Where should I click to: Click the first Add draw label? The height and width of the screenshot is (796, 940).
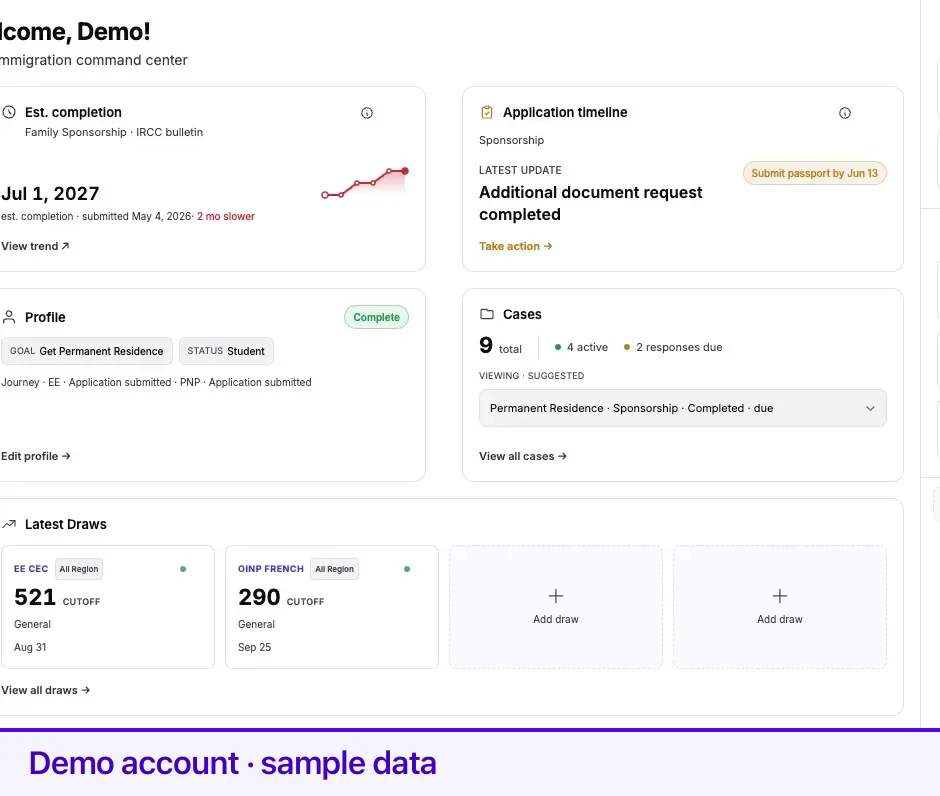click(556, 619)
